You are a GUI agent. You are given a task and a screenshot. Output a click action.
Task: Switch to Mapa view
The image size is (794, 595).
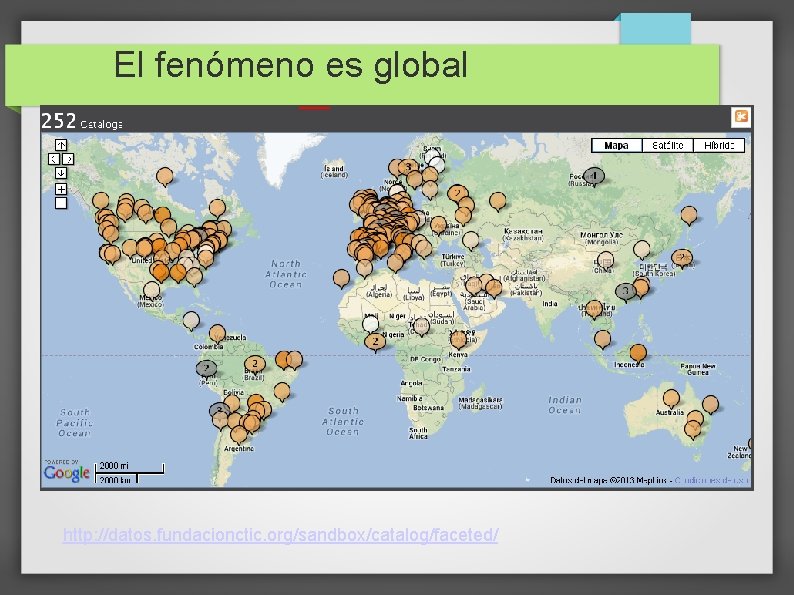616,145
